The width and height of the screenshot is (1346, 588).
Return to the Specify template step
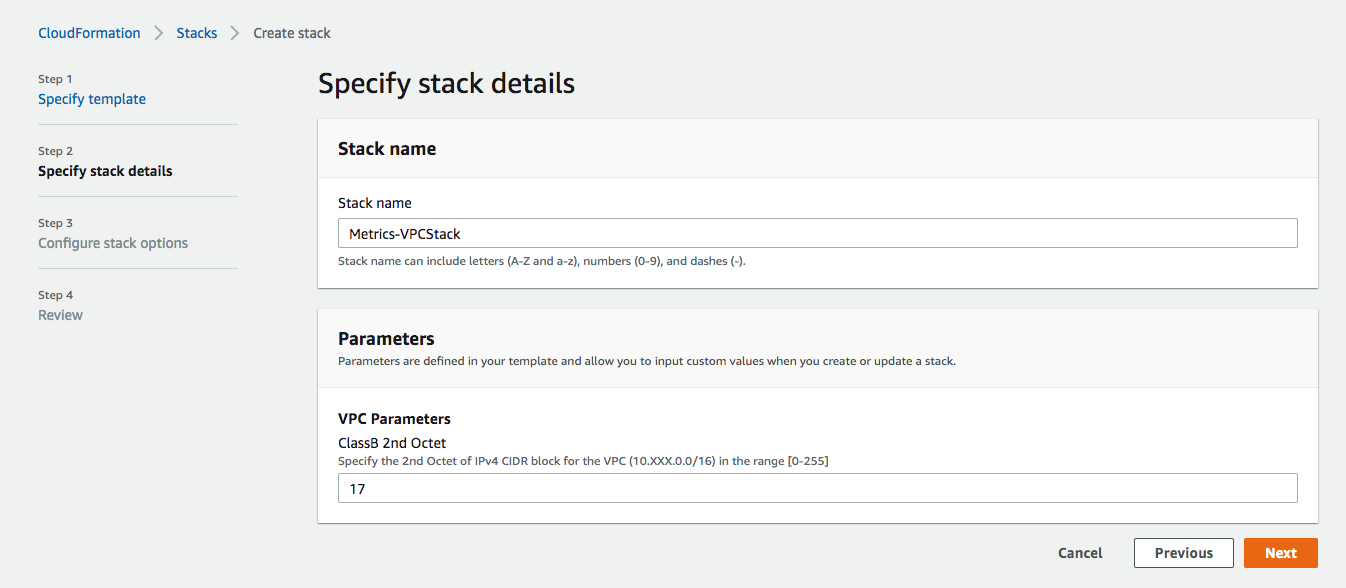point(92,99)
